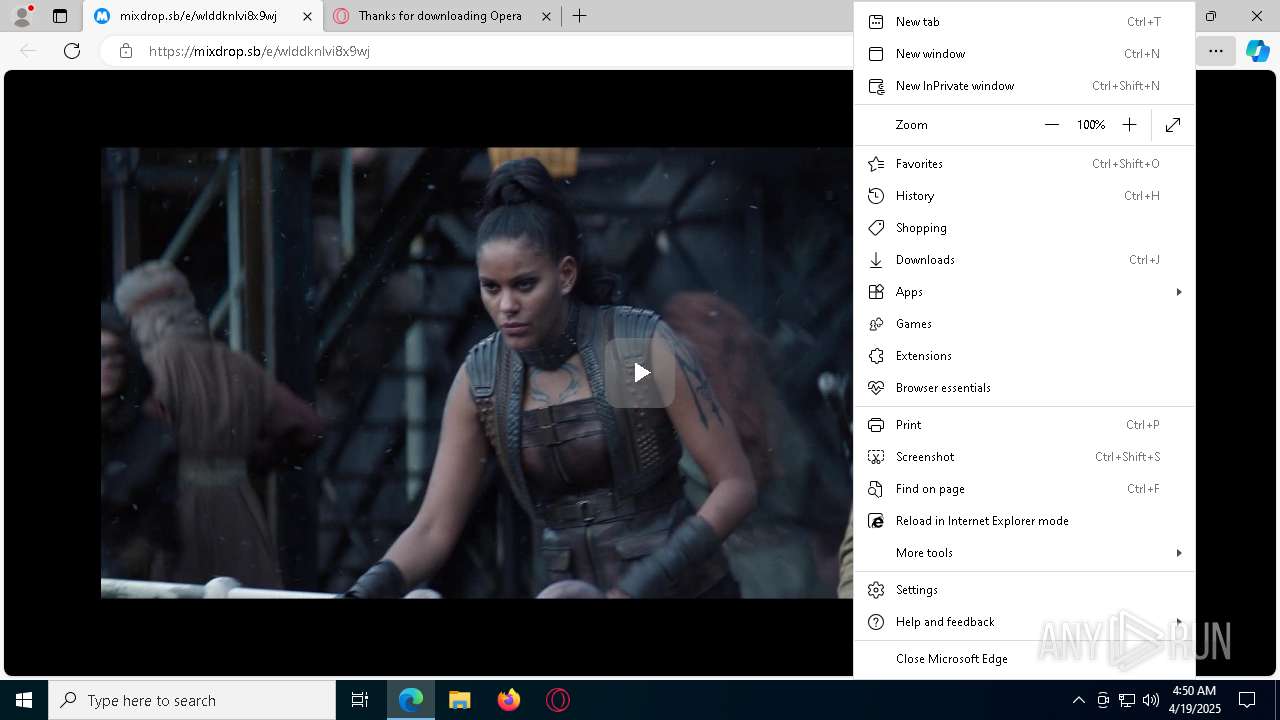Click the taskbar search box
This screenshot has height=720, width=1280.
pyautogui.click(x=192, y=700)
